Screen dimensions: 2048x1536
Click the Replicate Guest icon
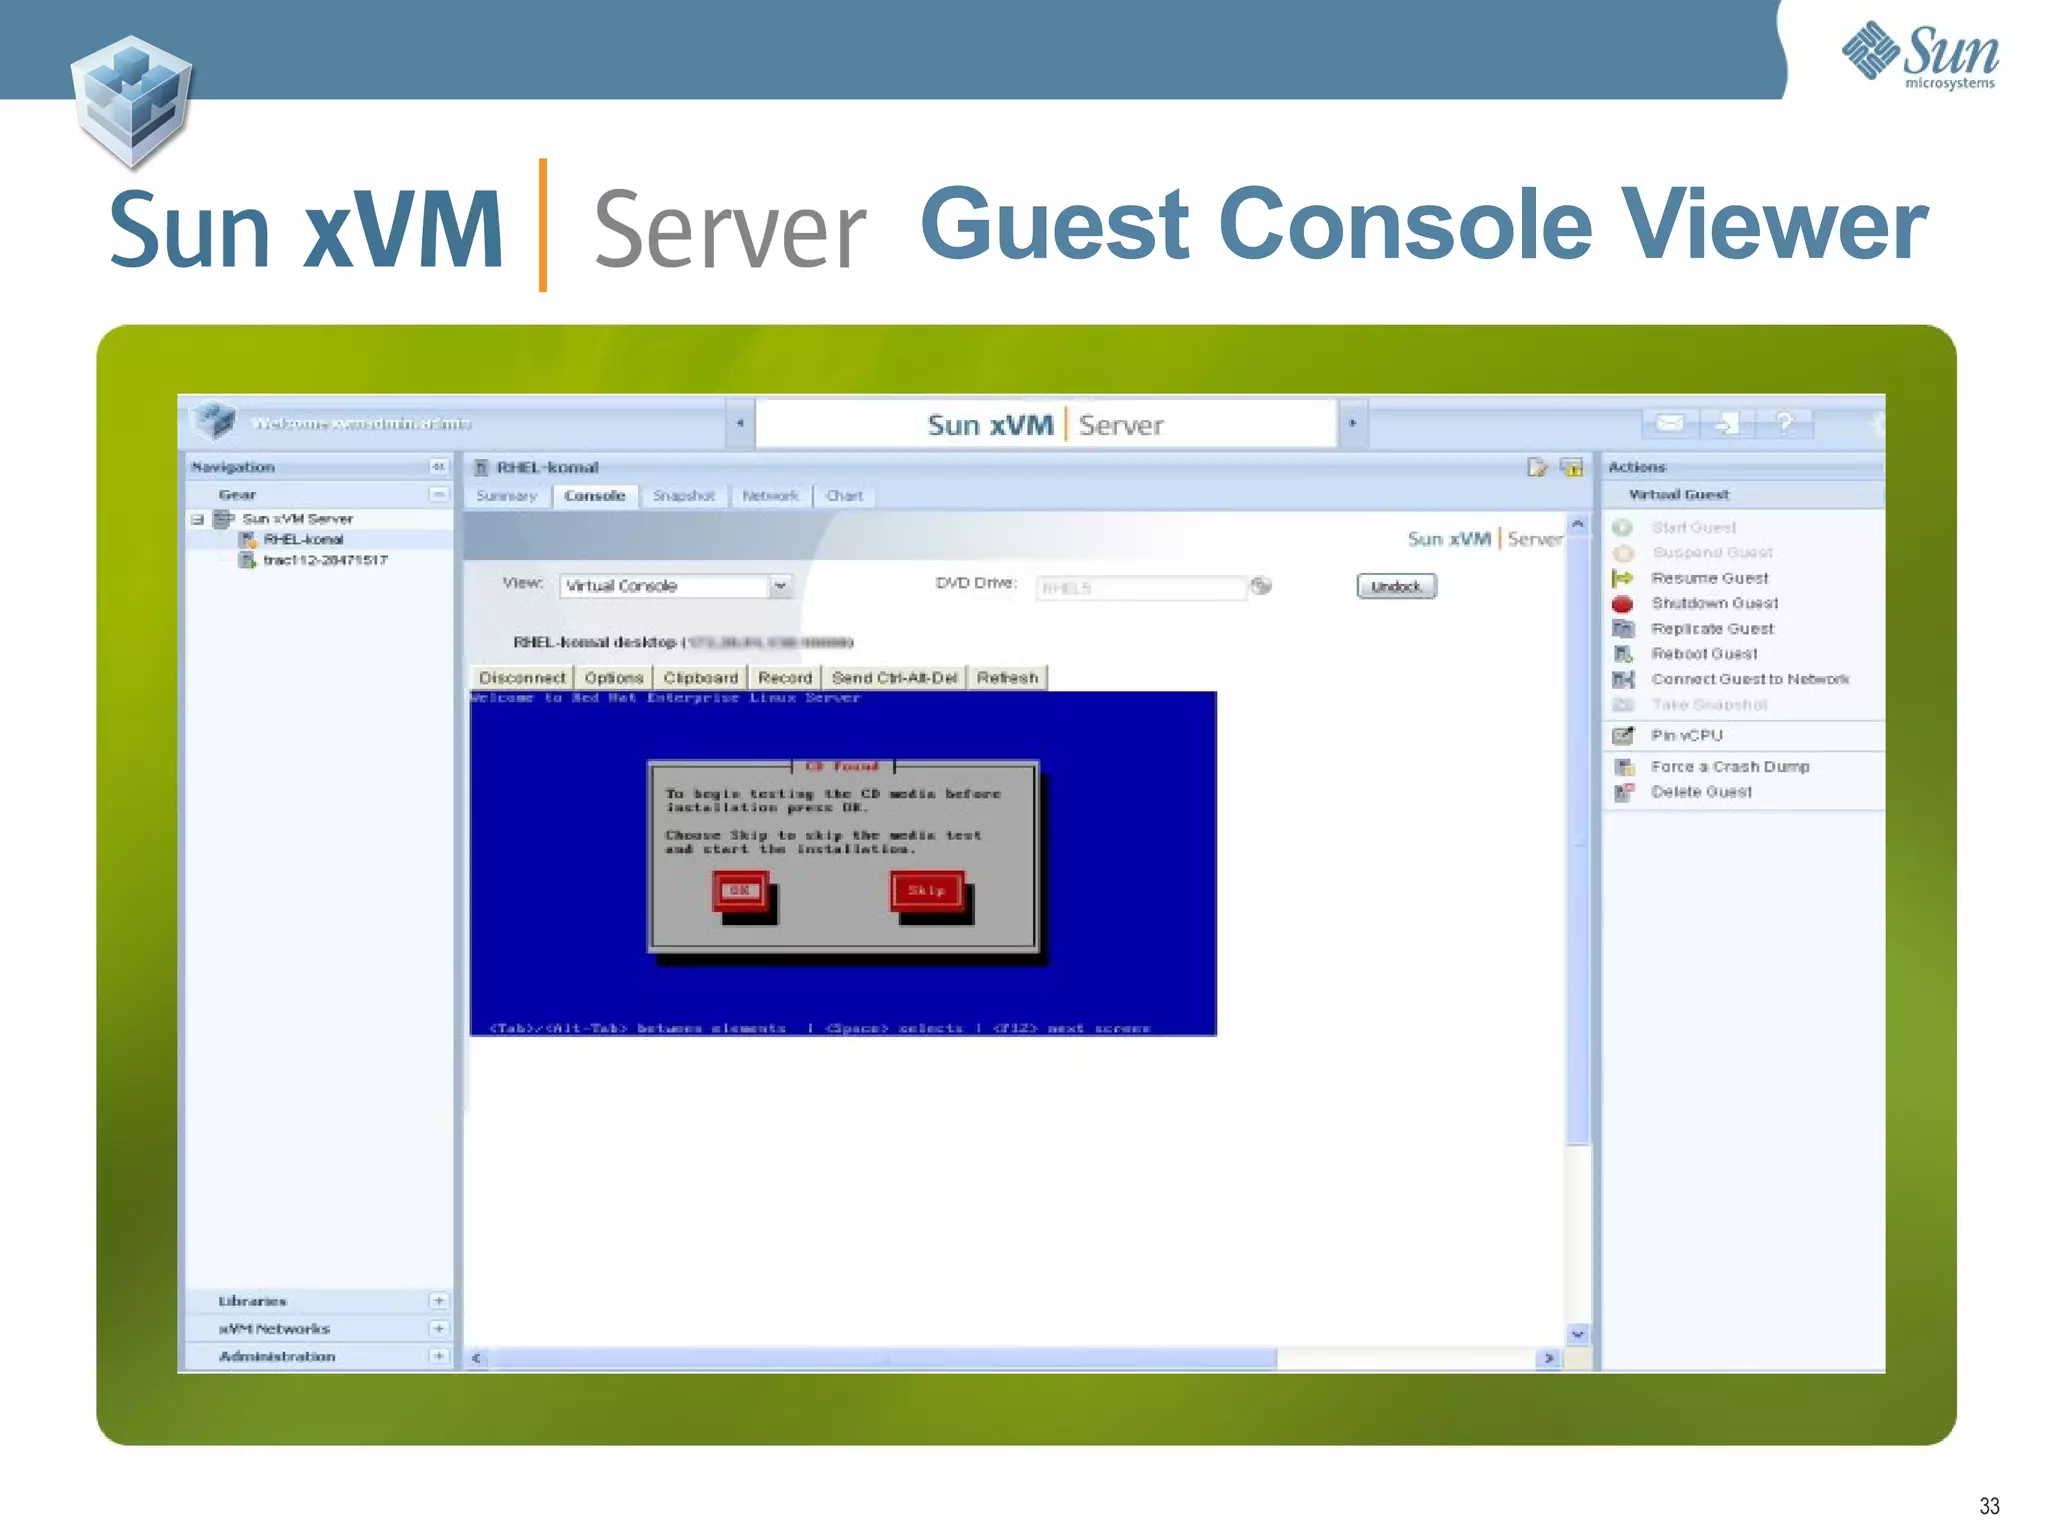point(1623,629)
